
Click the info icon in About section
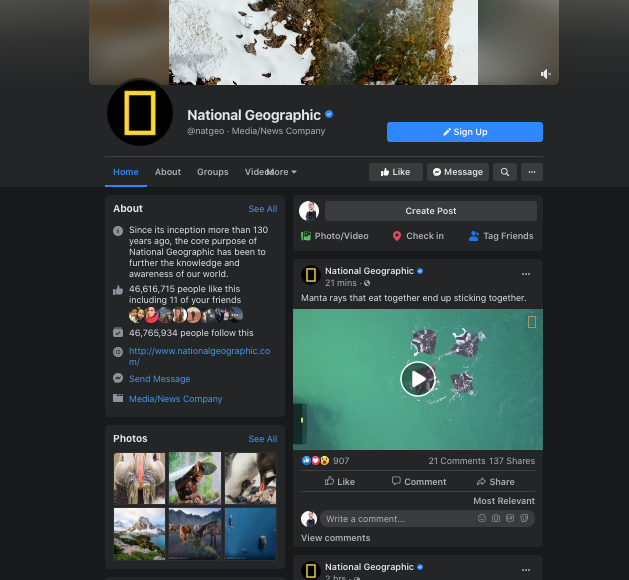(118, 231)
